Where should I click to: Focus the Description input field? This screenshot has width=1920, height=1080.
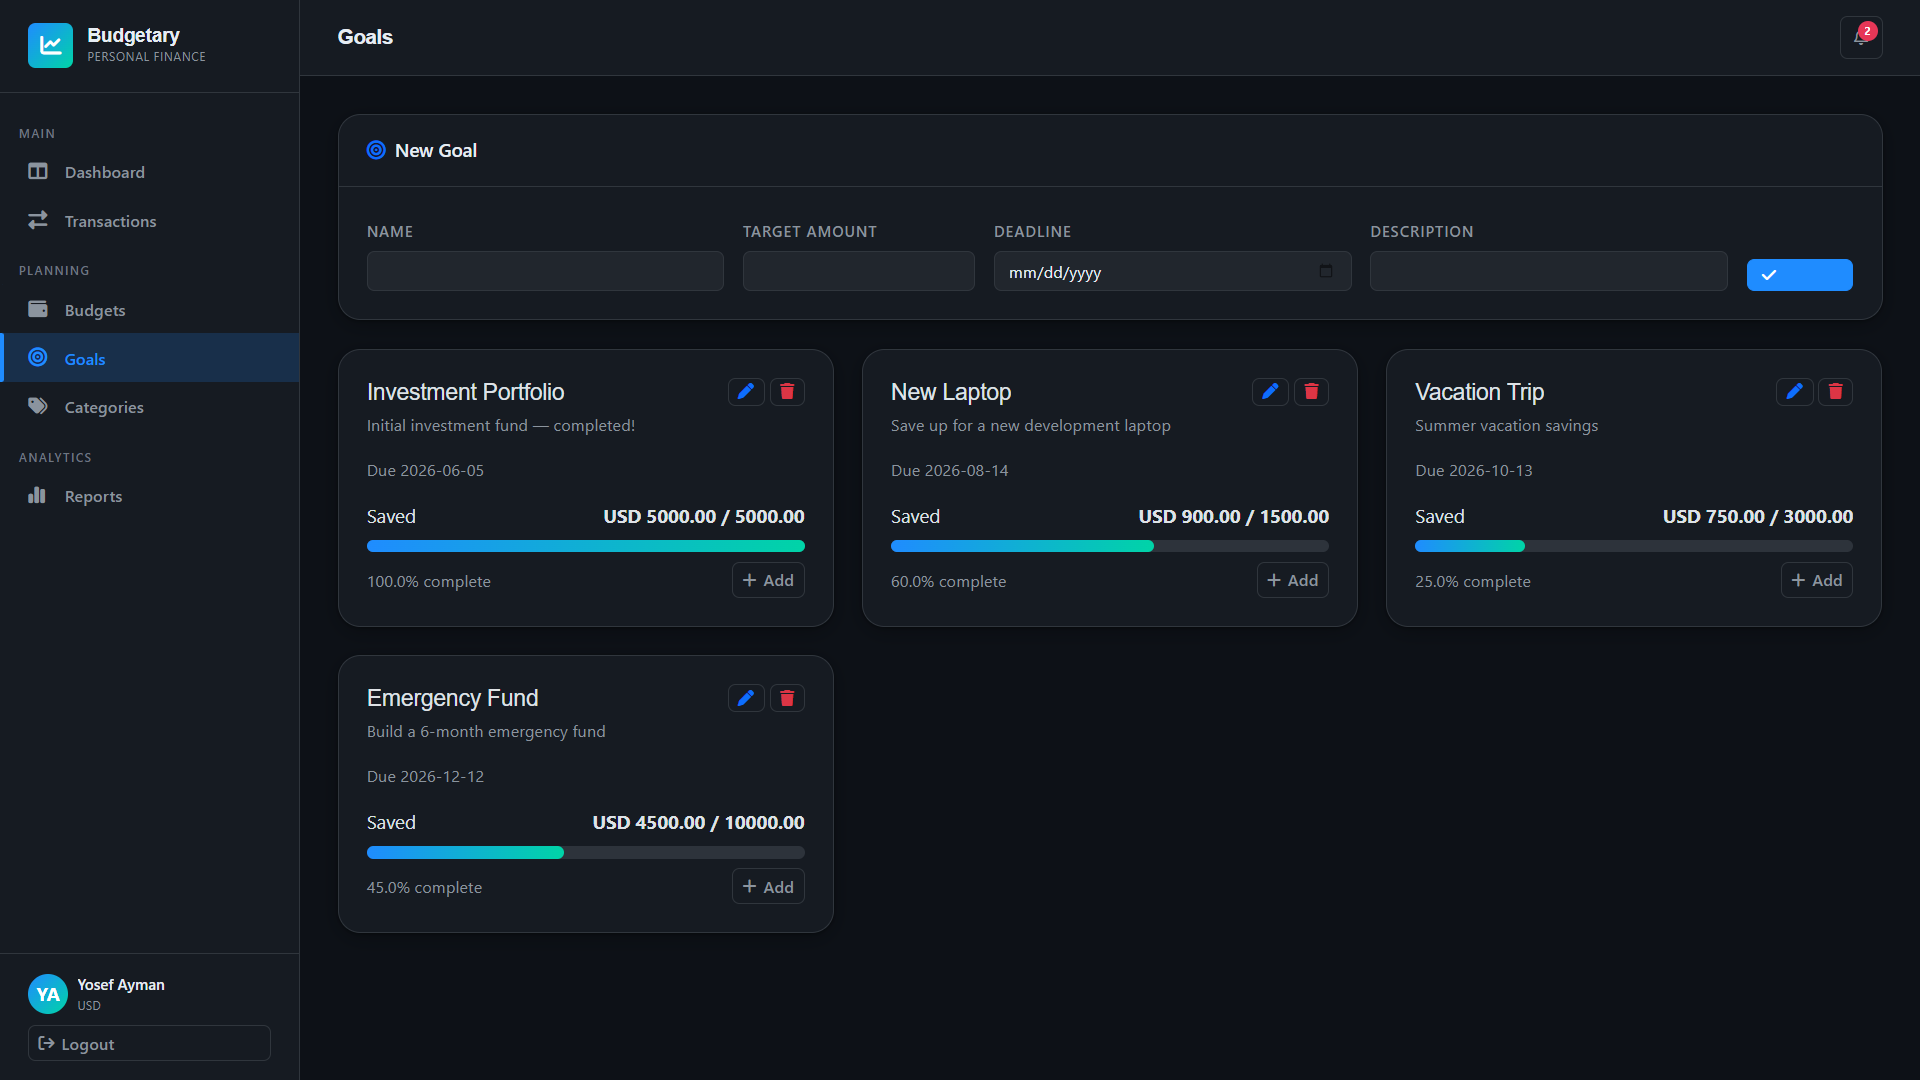click(1548, 271)
